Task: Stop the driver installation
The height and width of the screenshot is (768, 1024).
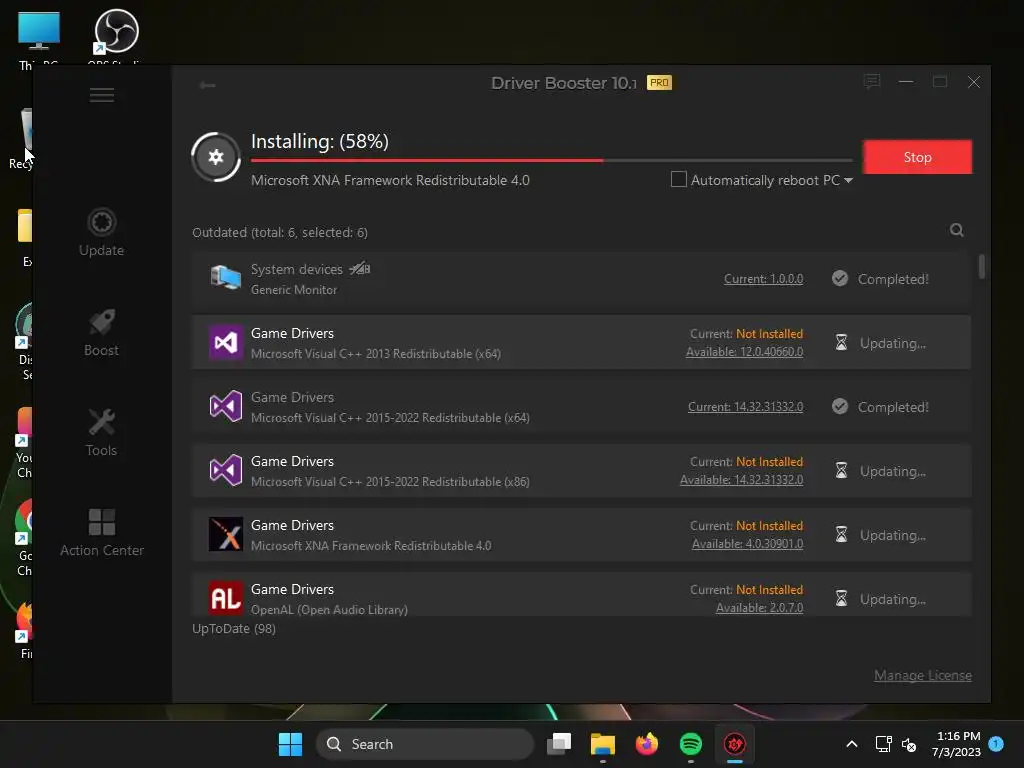Action: tap(917, 157)
